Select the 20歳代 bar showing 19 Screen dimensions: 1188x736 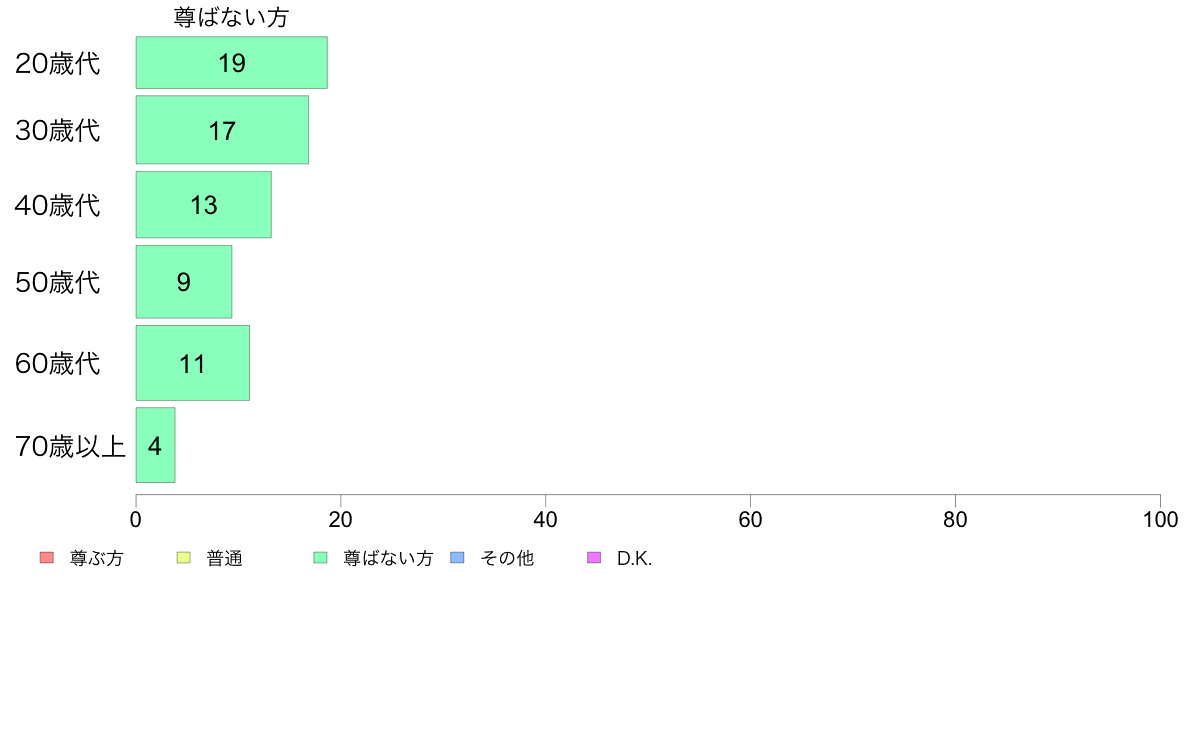pos(232,63)
